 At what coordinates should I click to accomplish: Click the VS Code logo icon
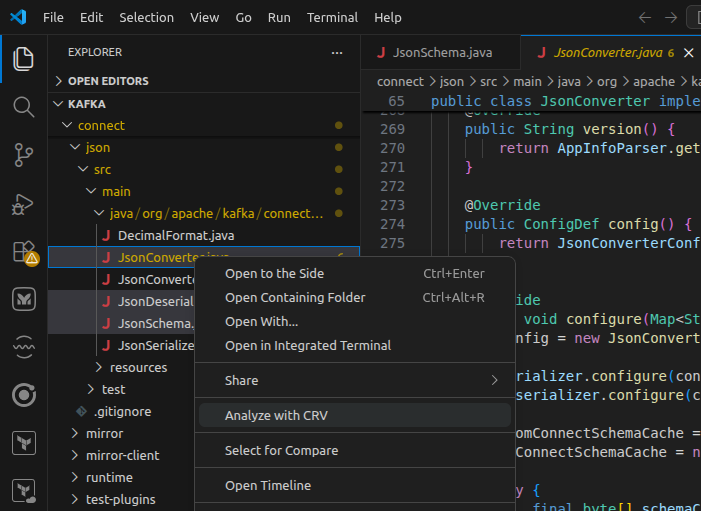[x=18, y=17]
